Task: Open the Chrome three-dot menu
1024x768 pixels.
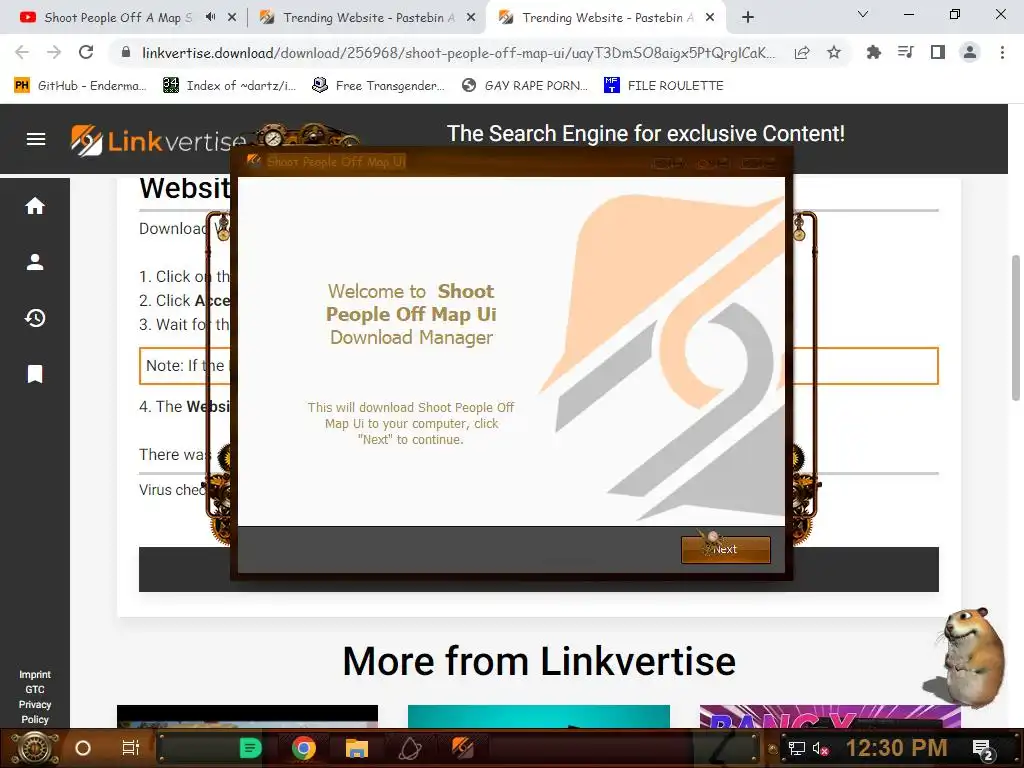Action: (1002, 52)
